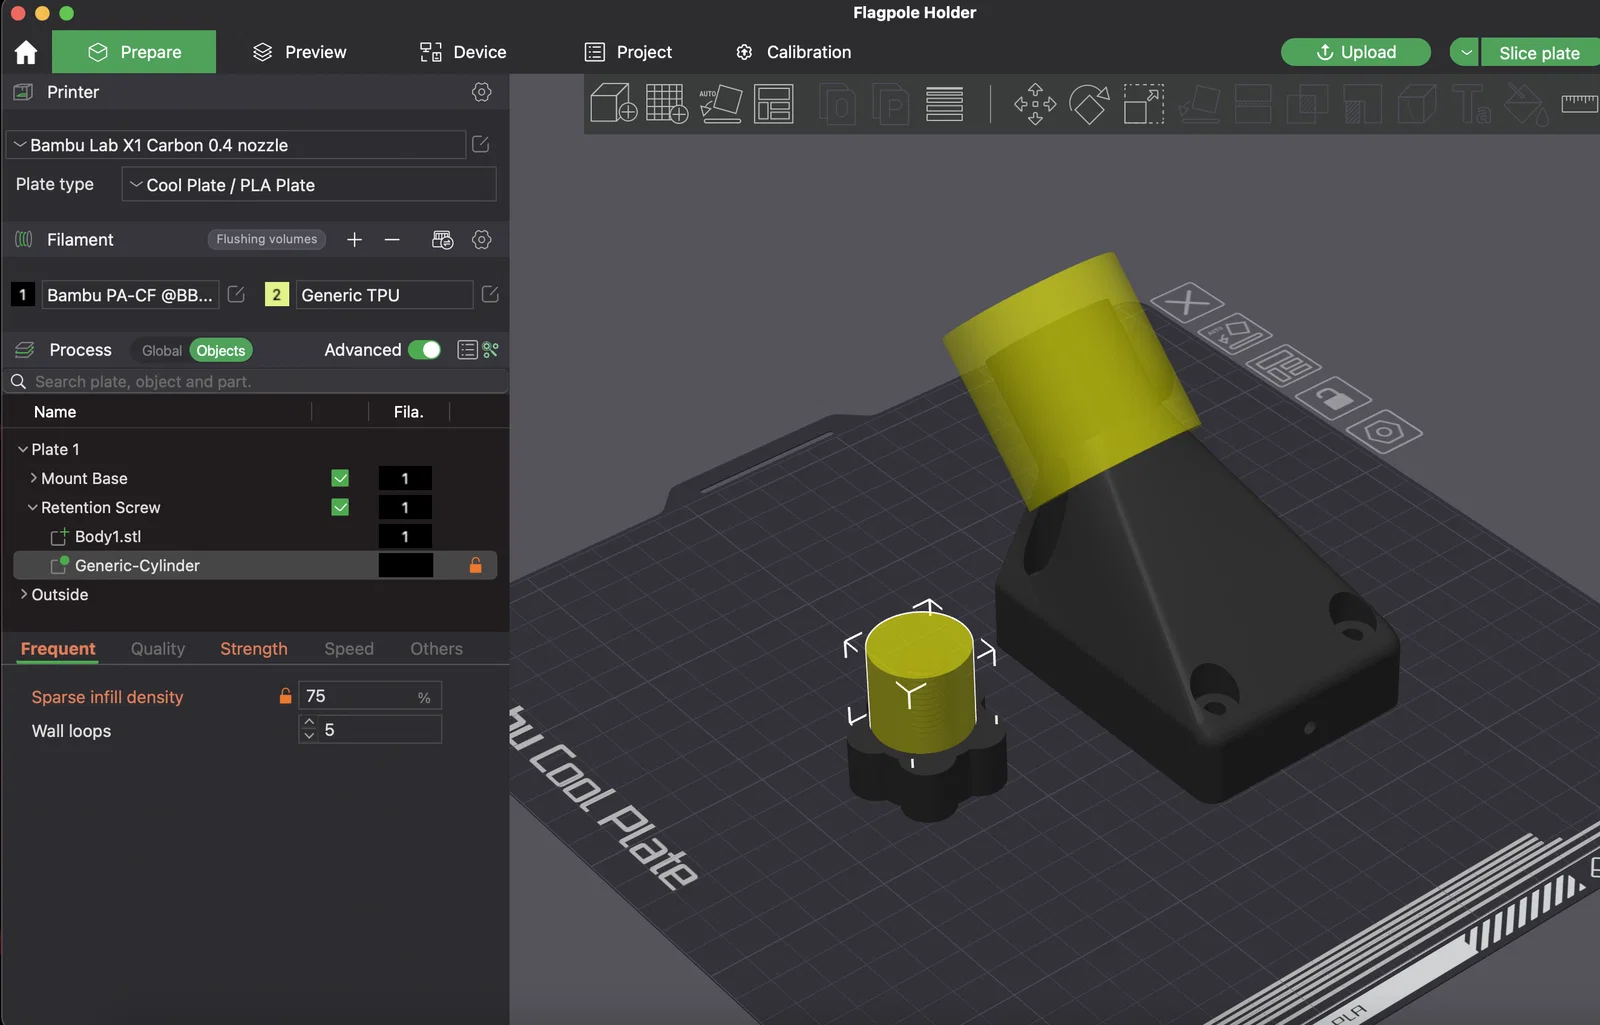Click the compare presets icon next to Advanced
Screen dimensions: 1600x1025
pos(490,350)
